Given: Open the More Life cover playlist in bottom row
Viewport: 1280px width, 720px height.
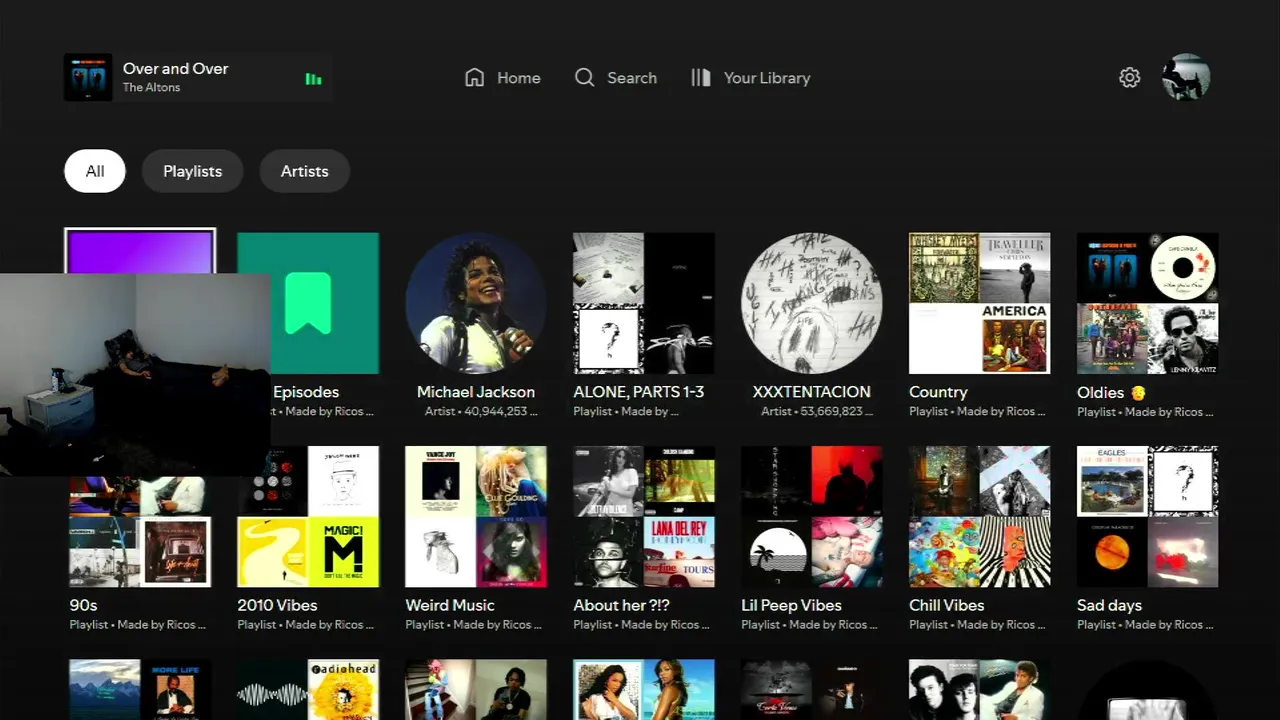Looking at the screenshot, I should coord(140,689).
